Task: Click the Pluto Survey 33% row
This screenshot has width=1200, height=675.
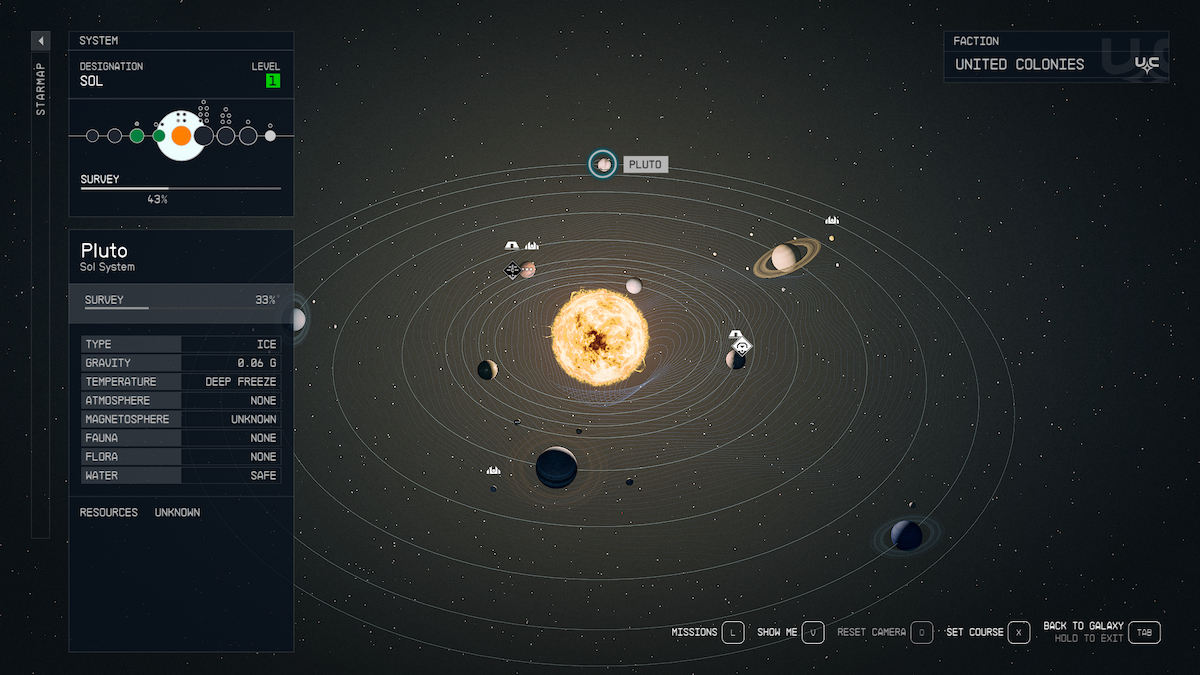Action: point(181,301)
